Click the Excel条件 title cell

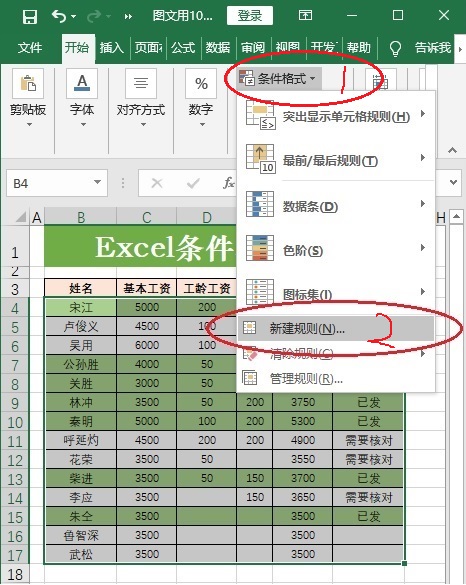point(140,246)
